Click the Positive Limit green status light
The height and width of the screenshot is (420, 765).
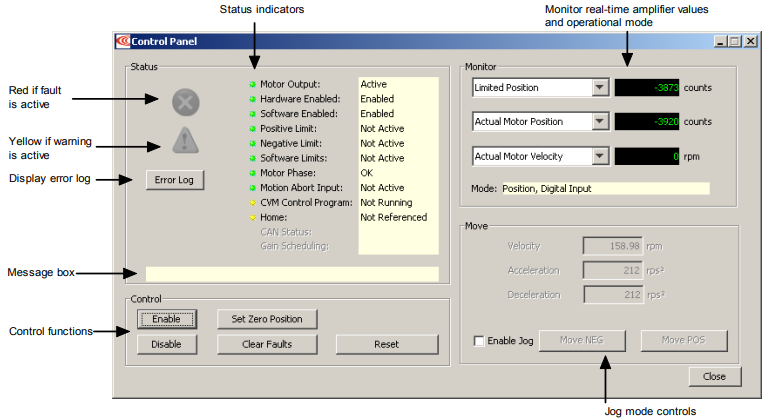click(253, 129)
